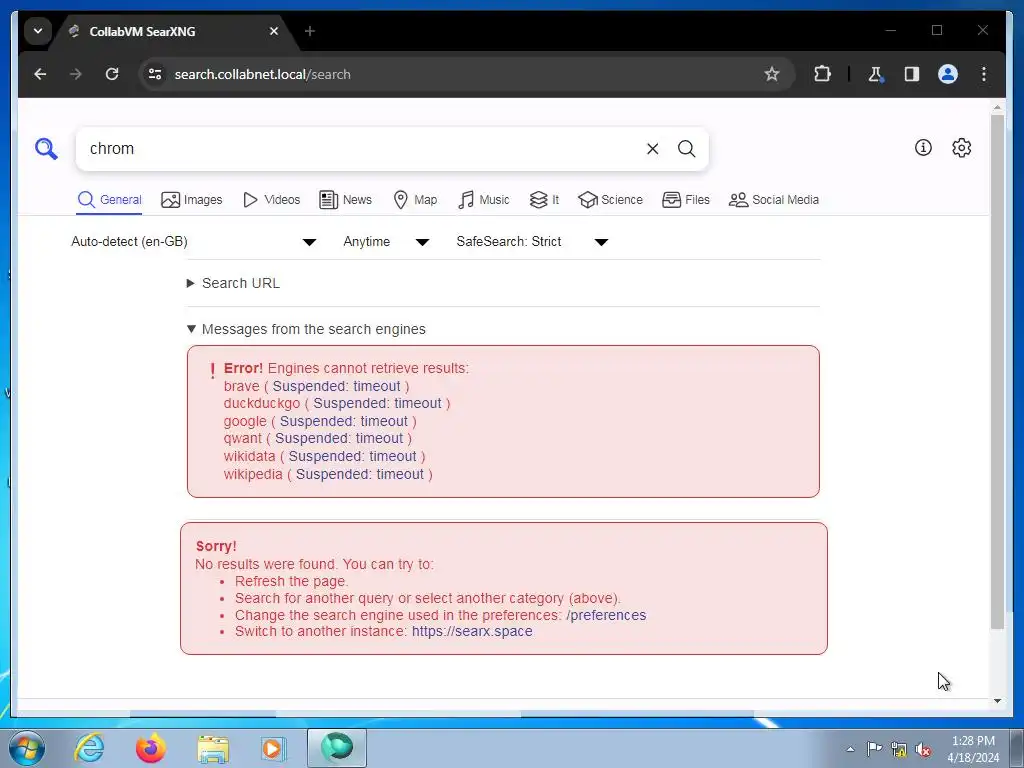The width and height of the screenshot is (1024, 768).
Task: Open the Auto-detect (en-GB) language dropdown
Action: pos(193,242)
